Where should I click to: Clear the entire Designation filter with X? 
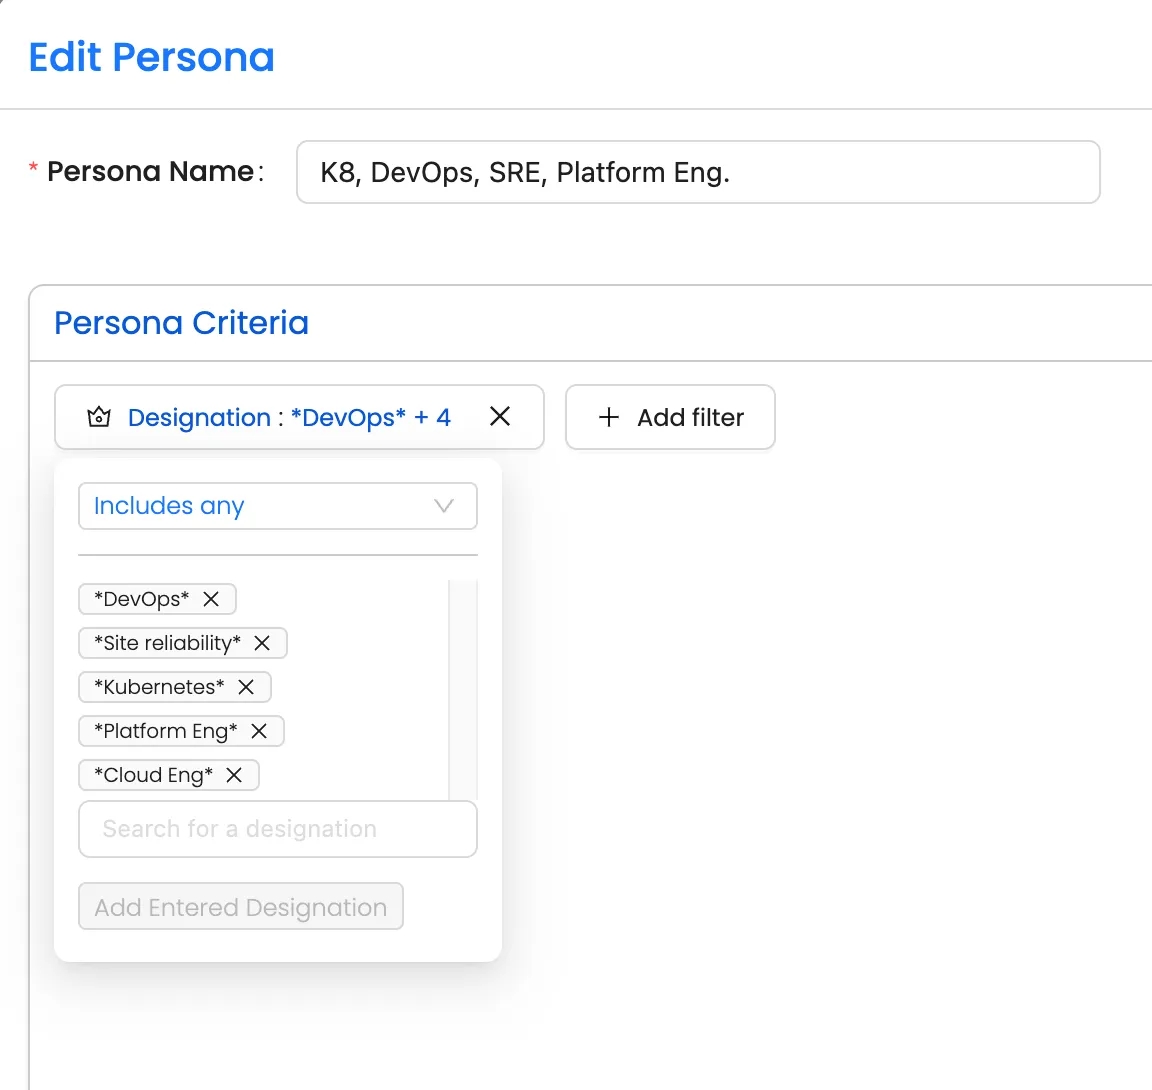click(x=500, y=417)
